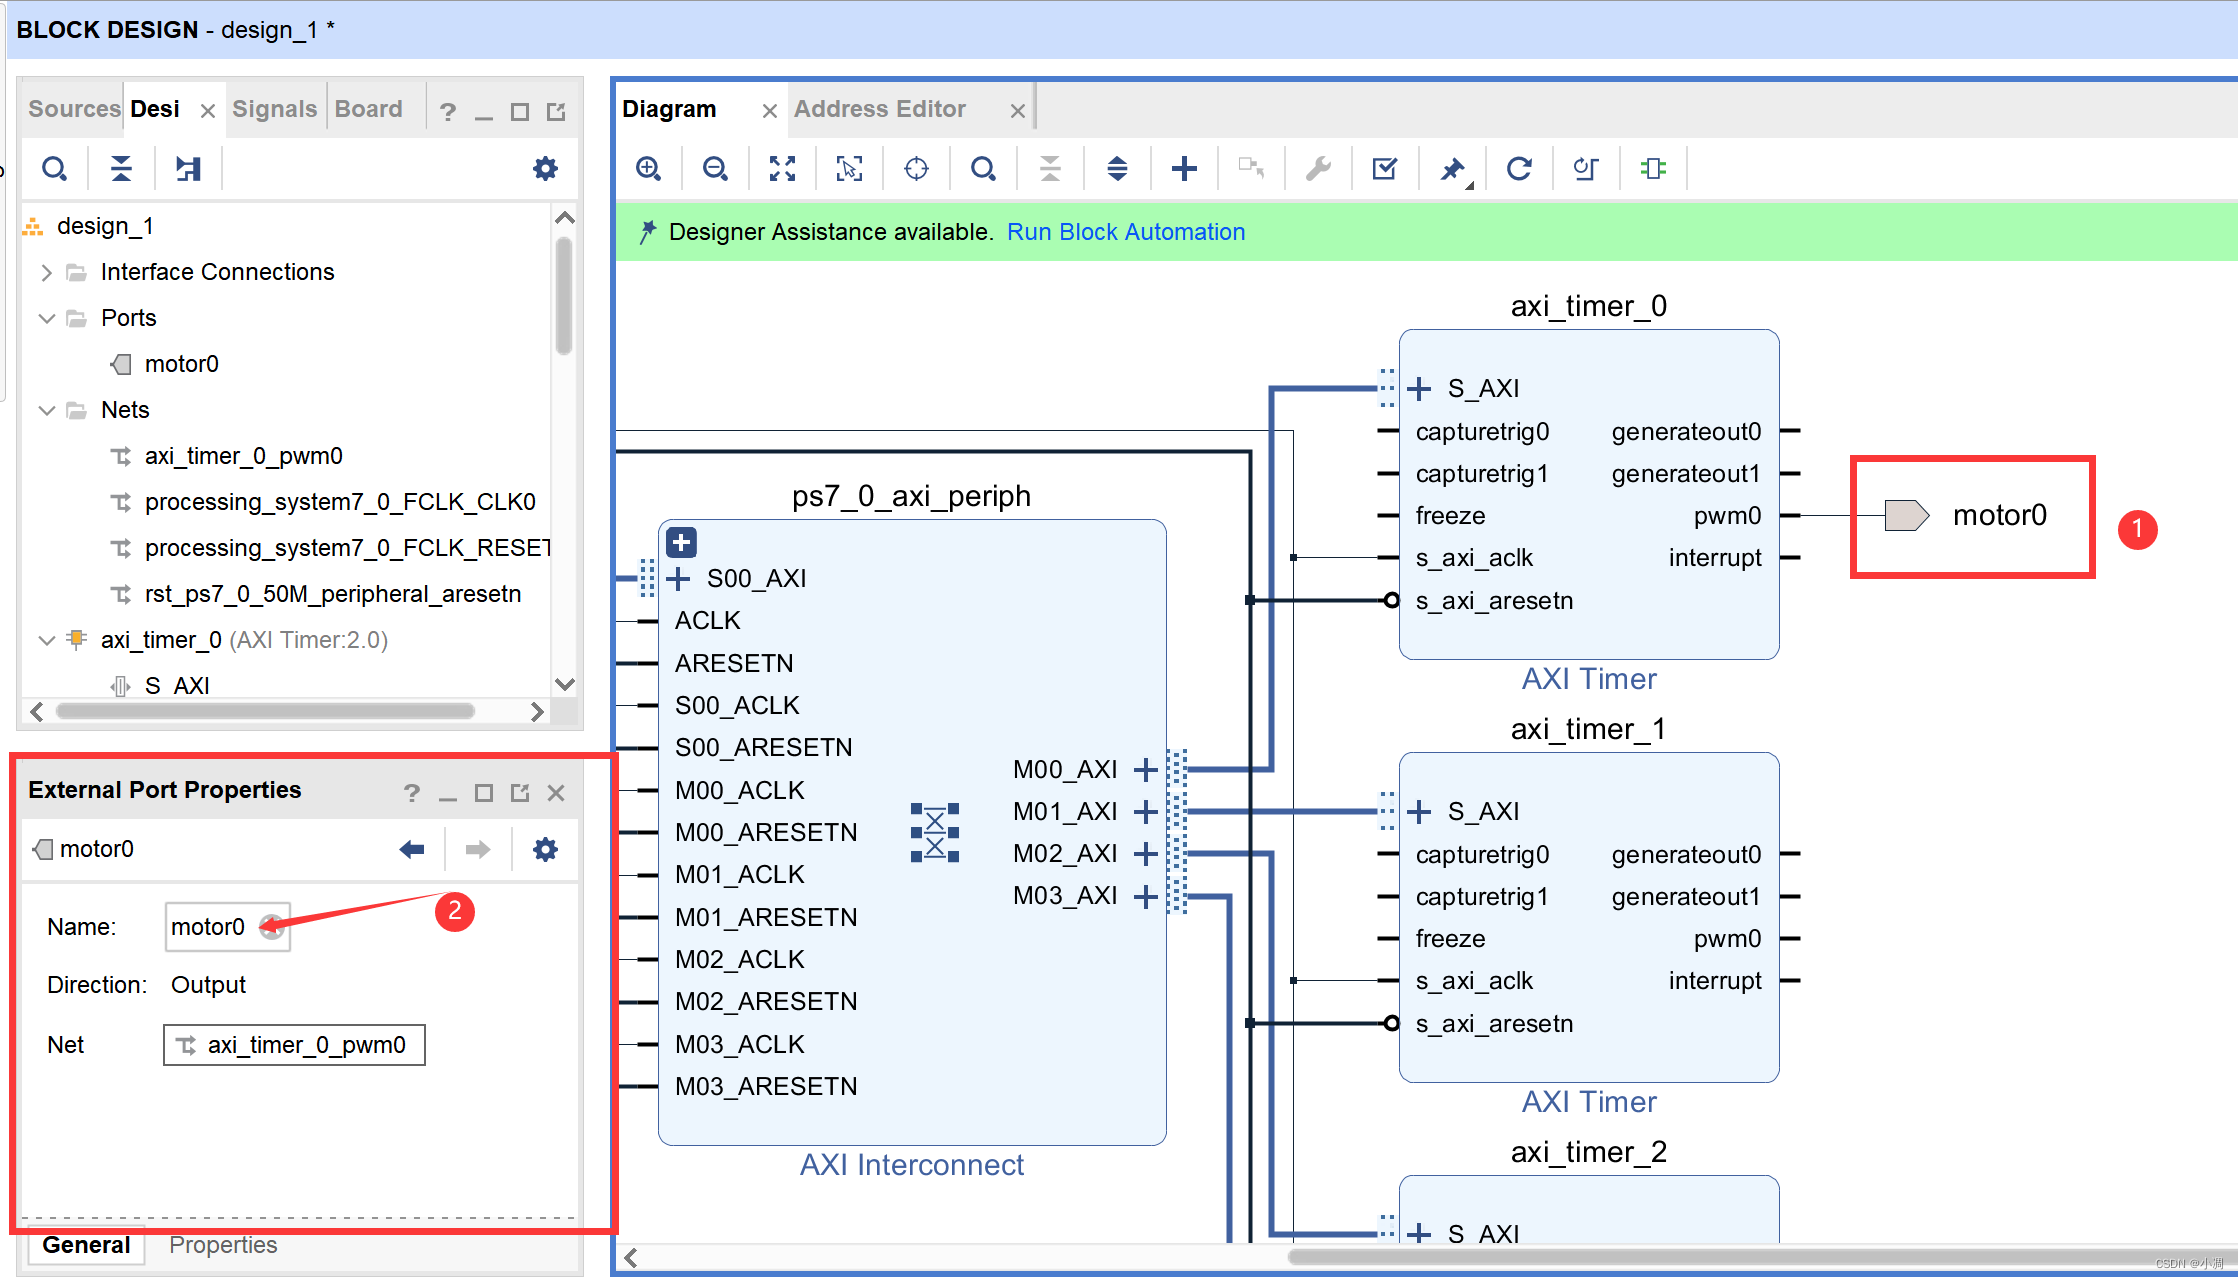The image size is (2238, 1279).
Task: Click the regenerate layout refresh icon
Action: (1519, 169)
